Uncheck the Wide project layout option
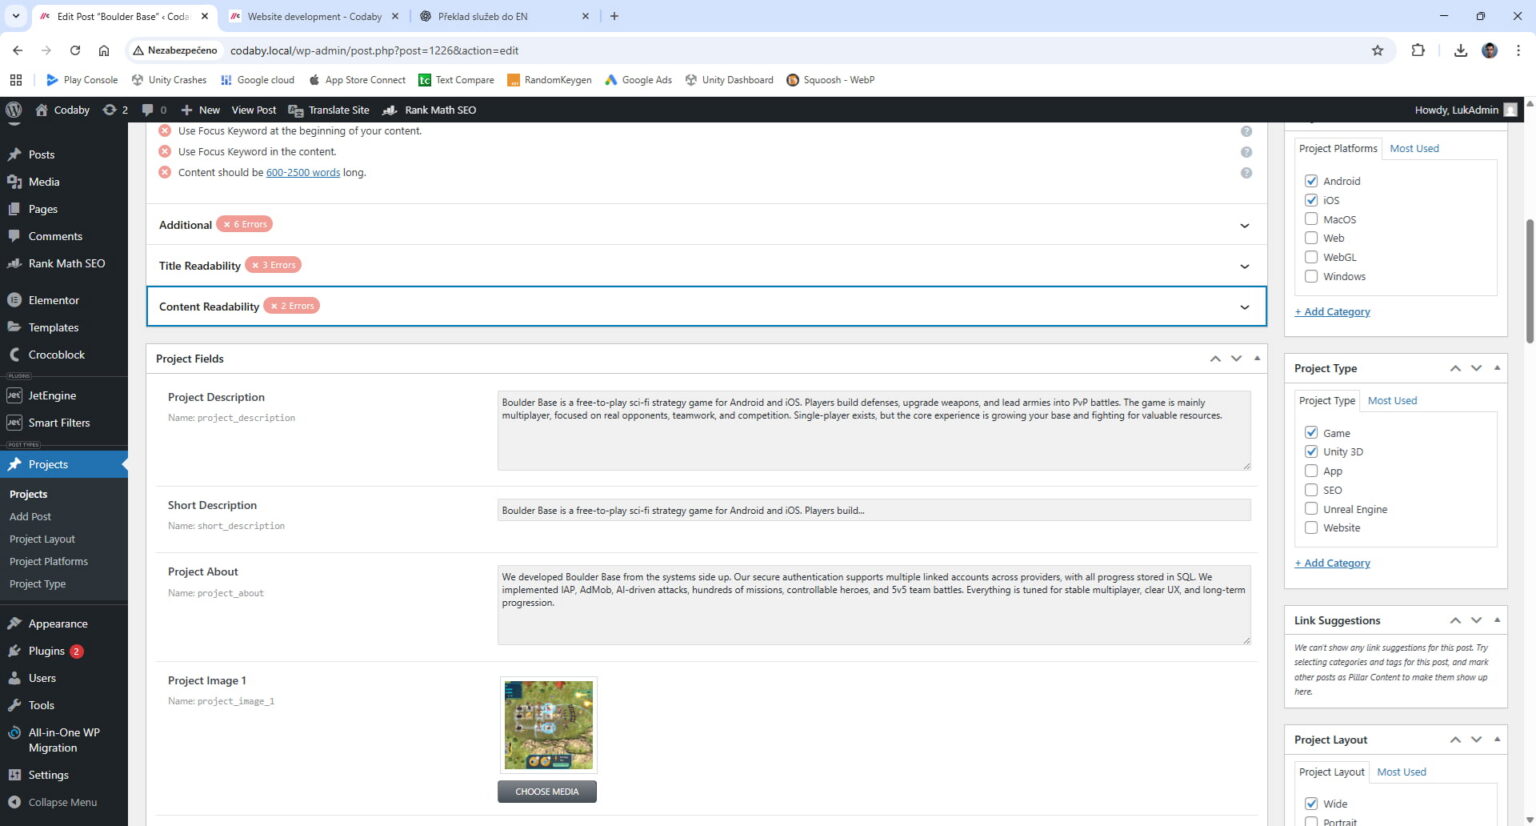The height and width of the screenshot is (826, 1536). (1311, 803)
